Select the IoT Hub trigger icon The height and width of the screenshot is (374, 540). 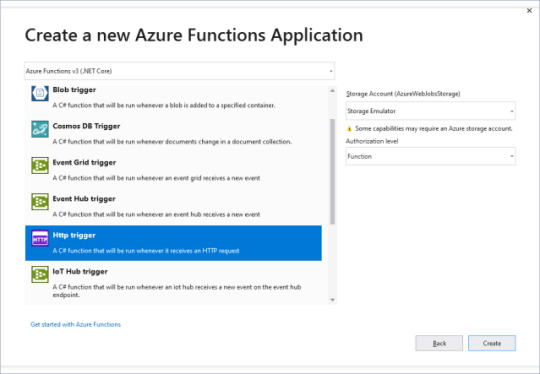point(40,274)
